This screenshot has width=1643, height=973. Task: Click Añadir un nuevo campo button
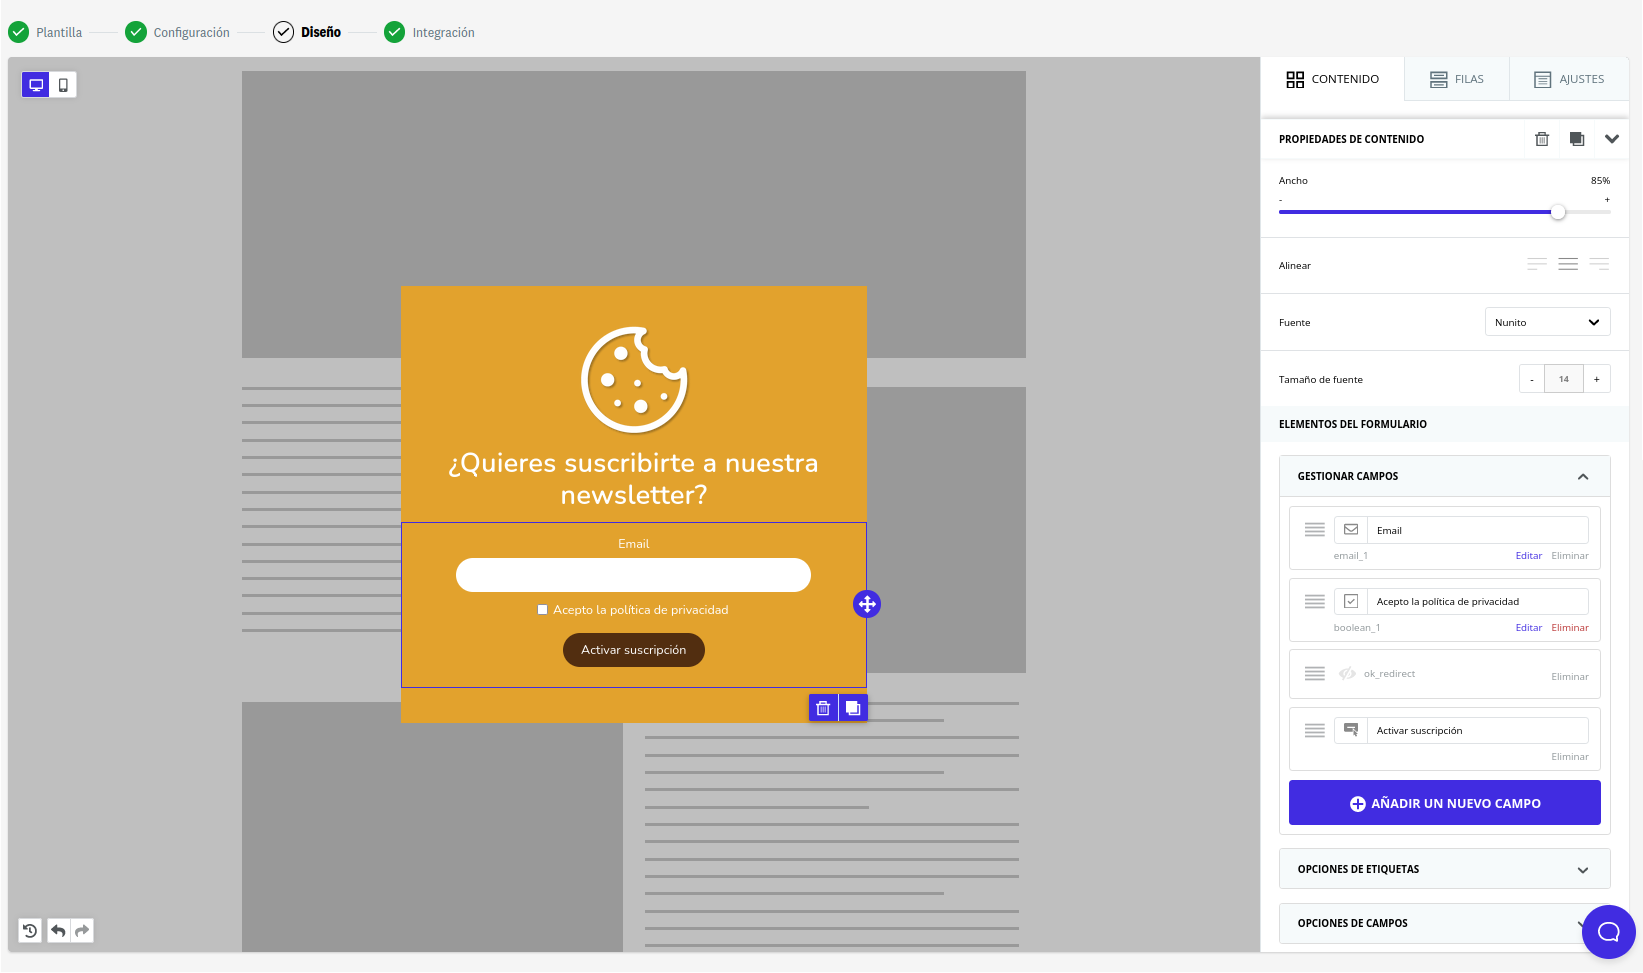tap(1445, 803)
